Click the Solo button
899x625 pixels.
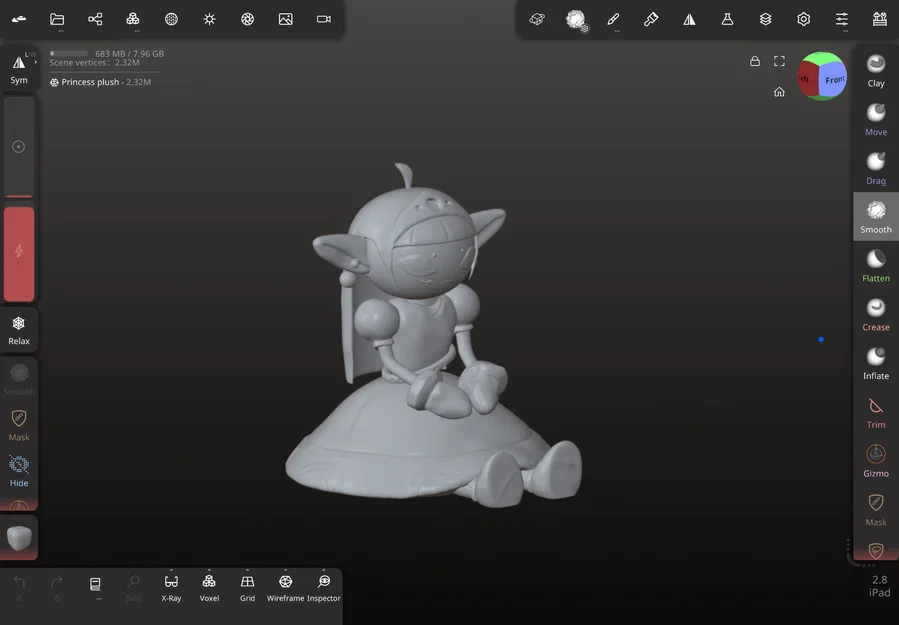coord(133,588)
